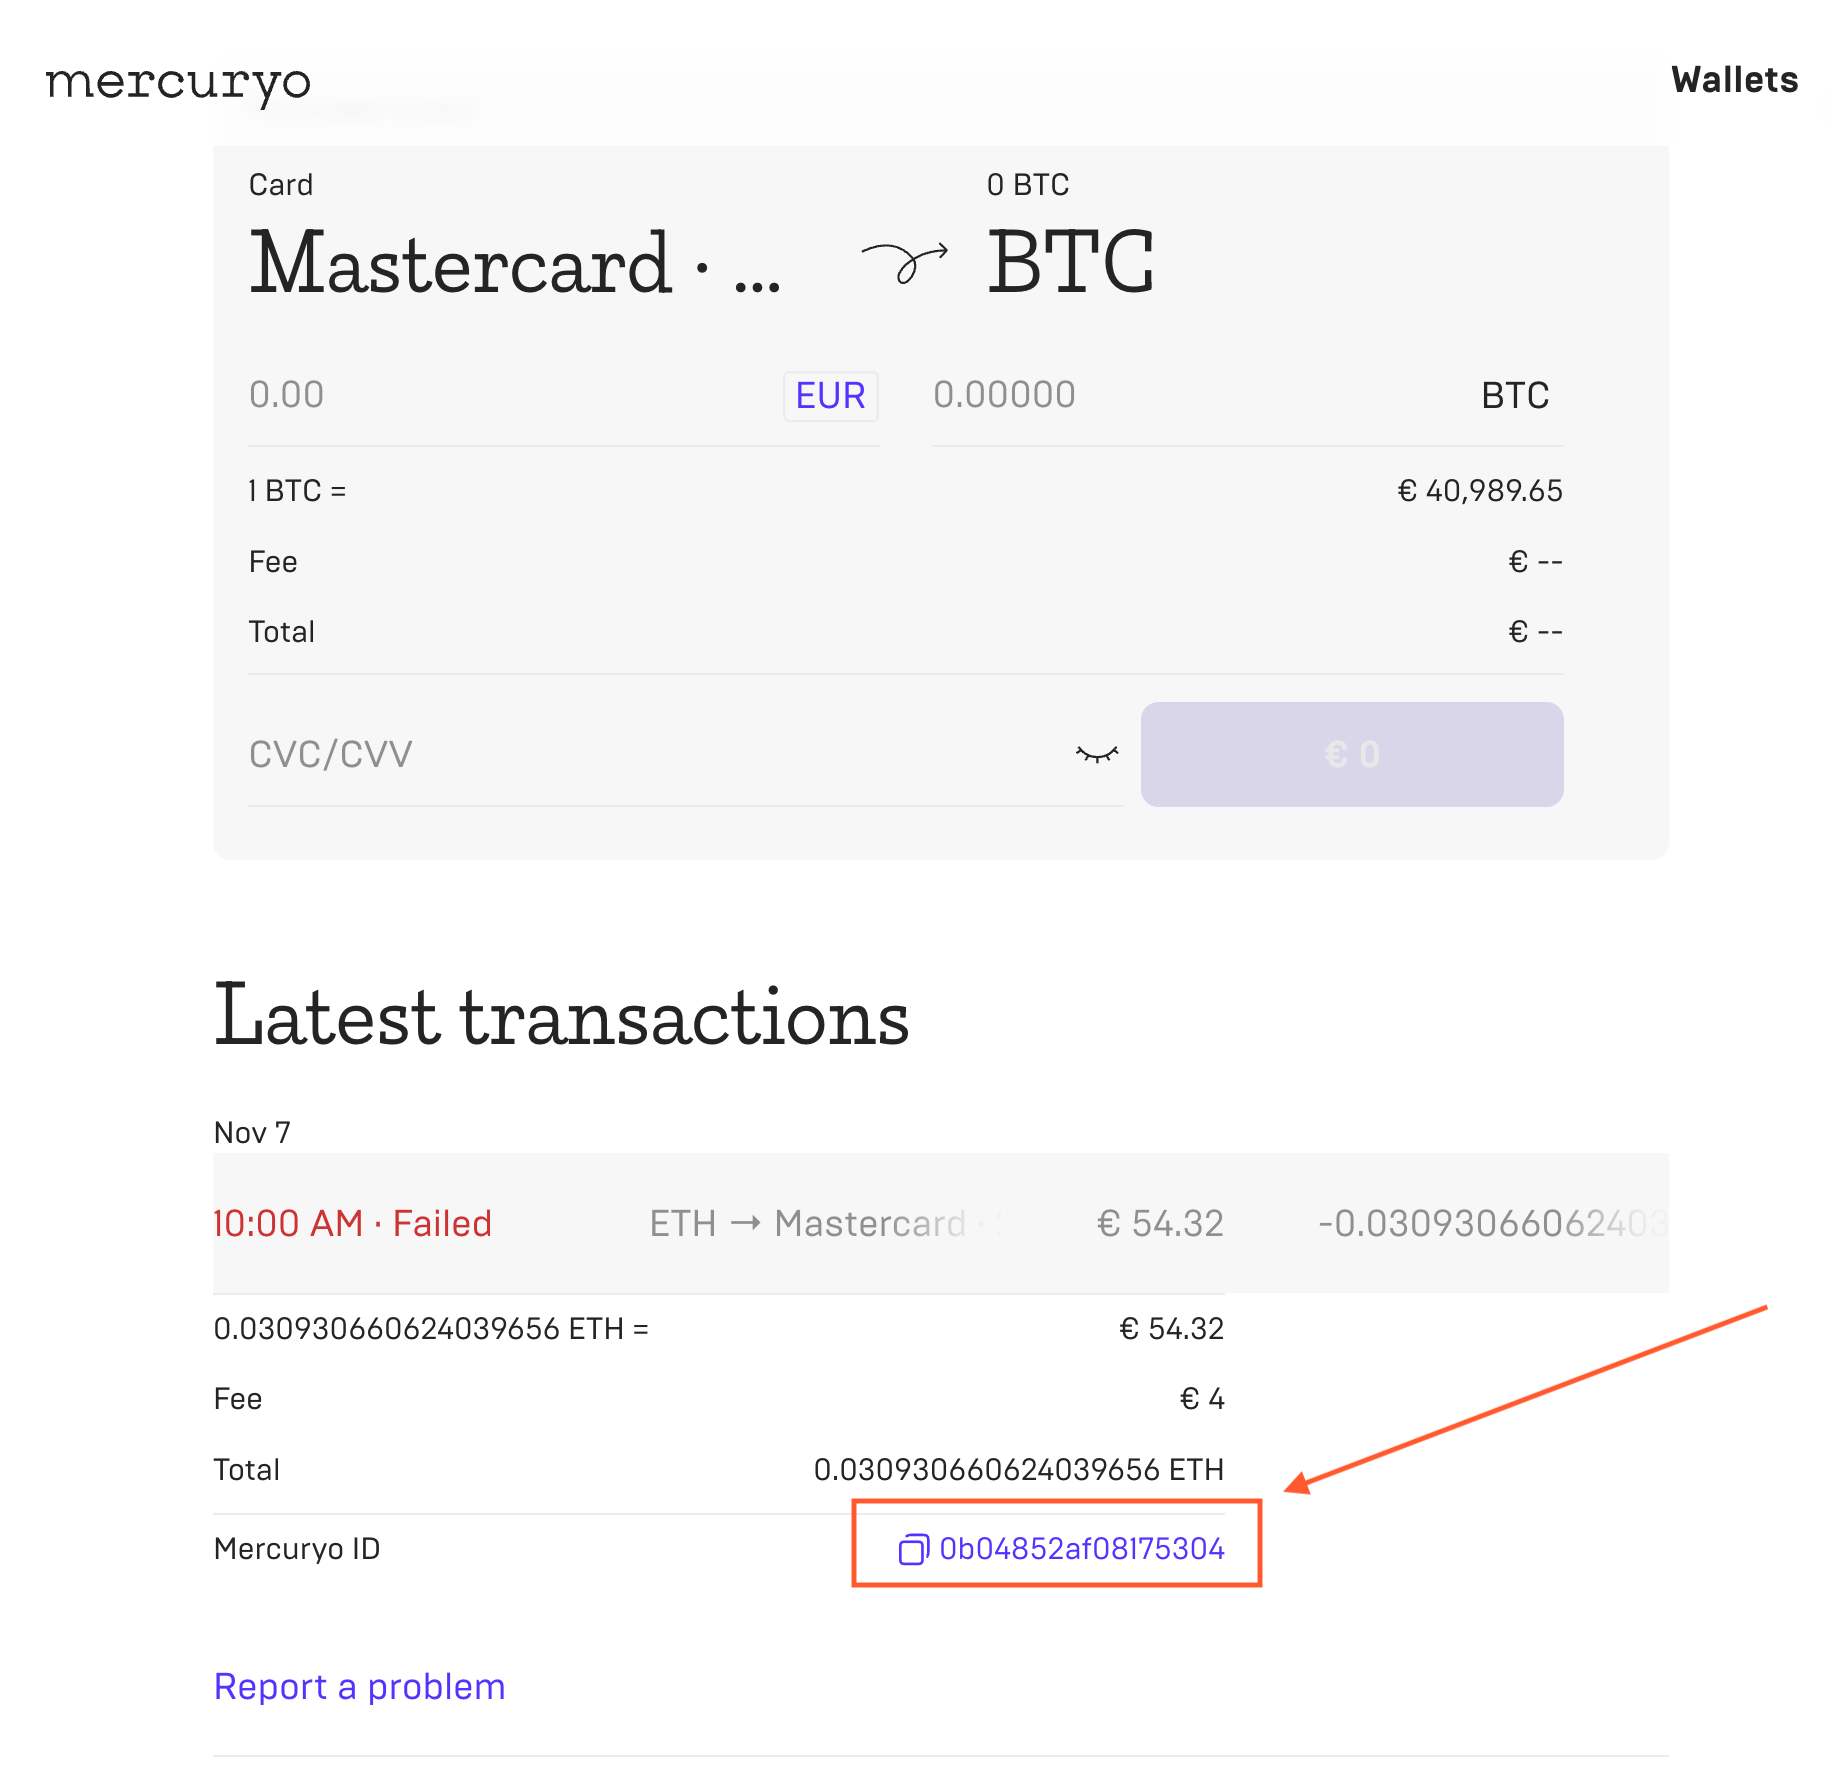Open the Report a problem link
The height and width of the screenshot is (1782, 1828).
[x=359, y=1687]
